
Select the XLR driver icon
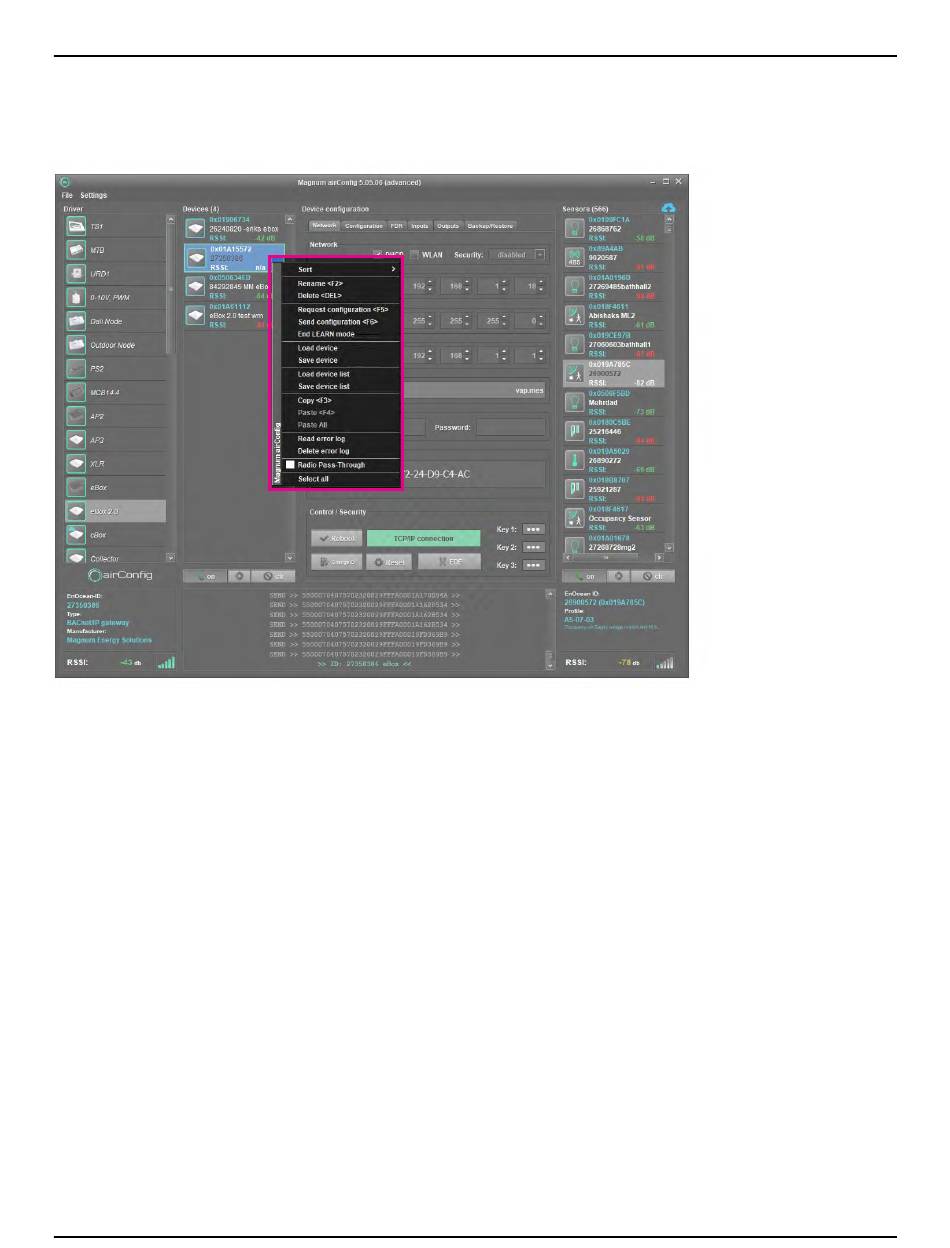pos(77,464)
